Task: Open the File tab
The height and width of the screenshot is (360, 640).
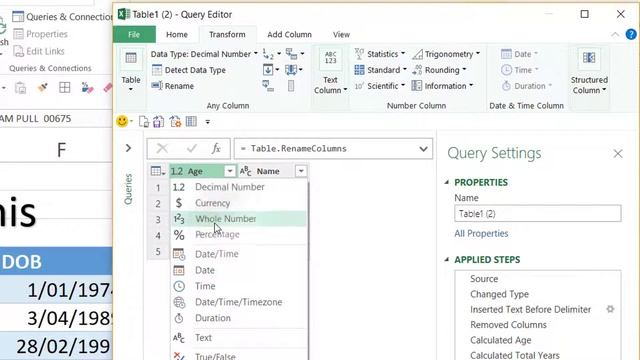Action: [134, 35]
